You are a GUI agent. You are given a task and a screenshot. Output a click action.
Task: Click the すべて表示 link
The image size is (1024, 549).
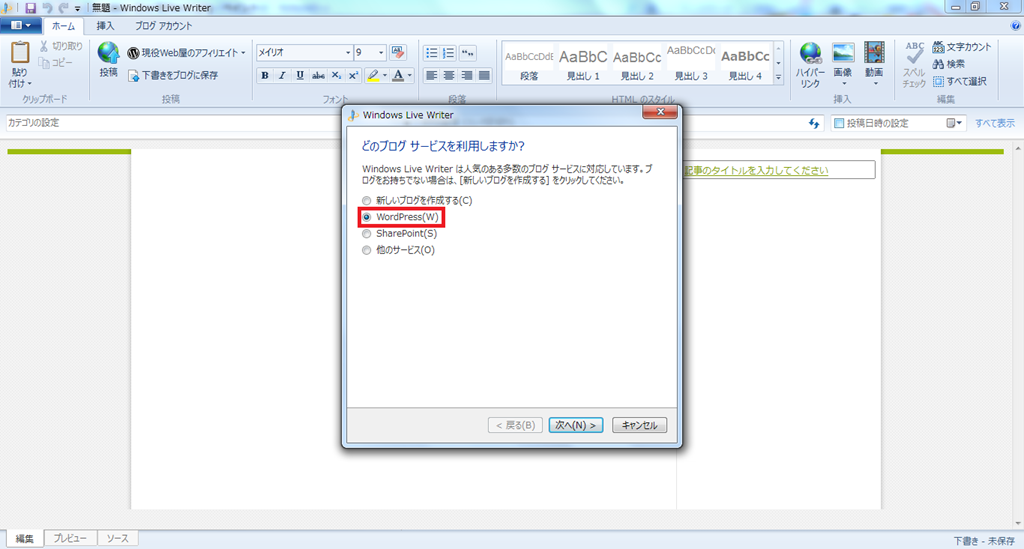[995, 123]
